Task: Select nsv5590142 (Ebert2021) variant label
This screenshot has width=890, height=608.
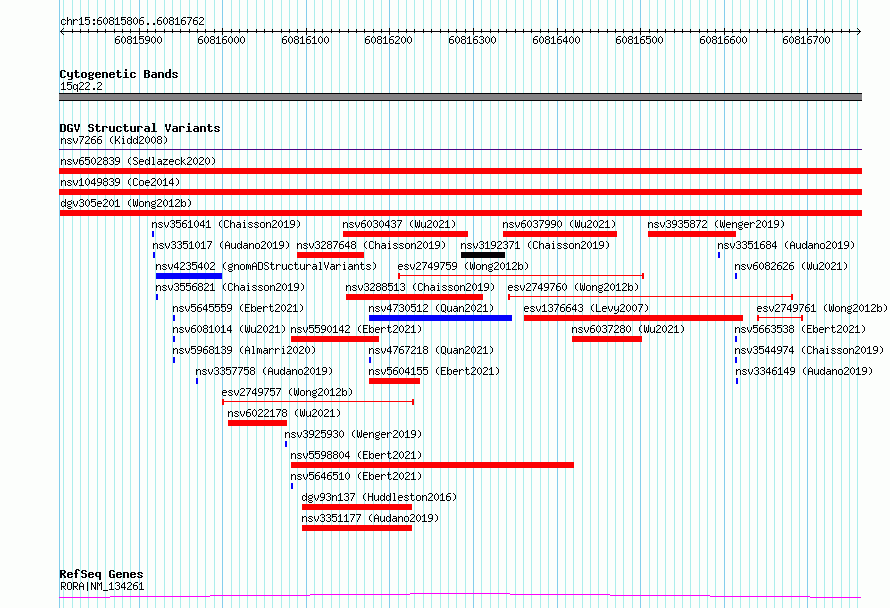Action: [356, 329]
